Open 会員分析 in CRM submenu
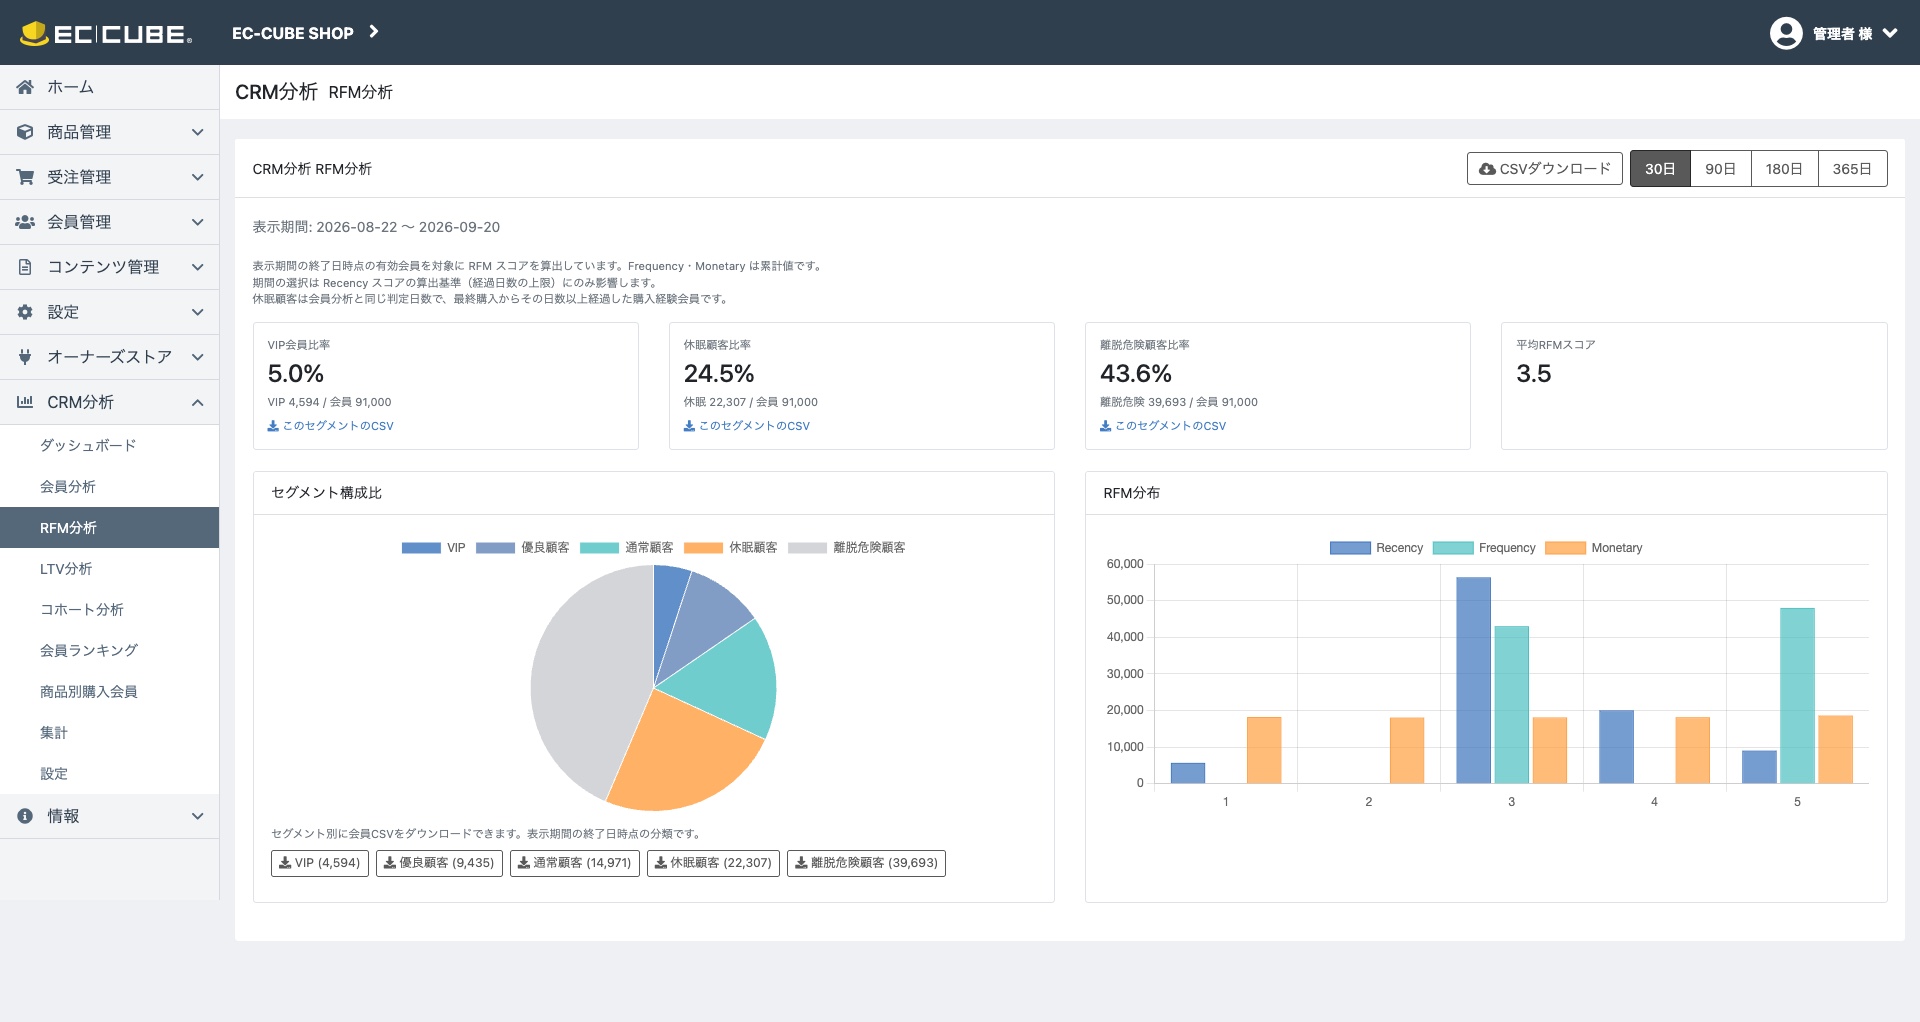The height and width of the screenshot is (1022, 1920). tap(68, 487)
